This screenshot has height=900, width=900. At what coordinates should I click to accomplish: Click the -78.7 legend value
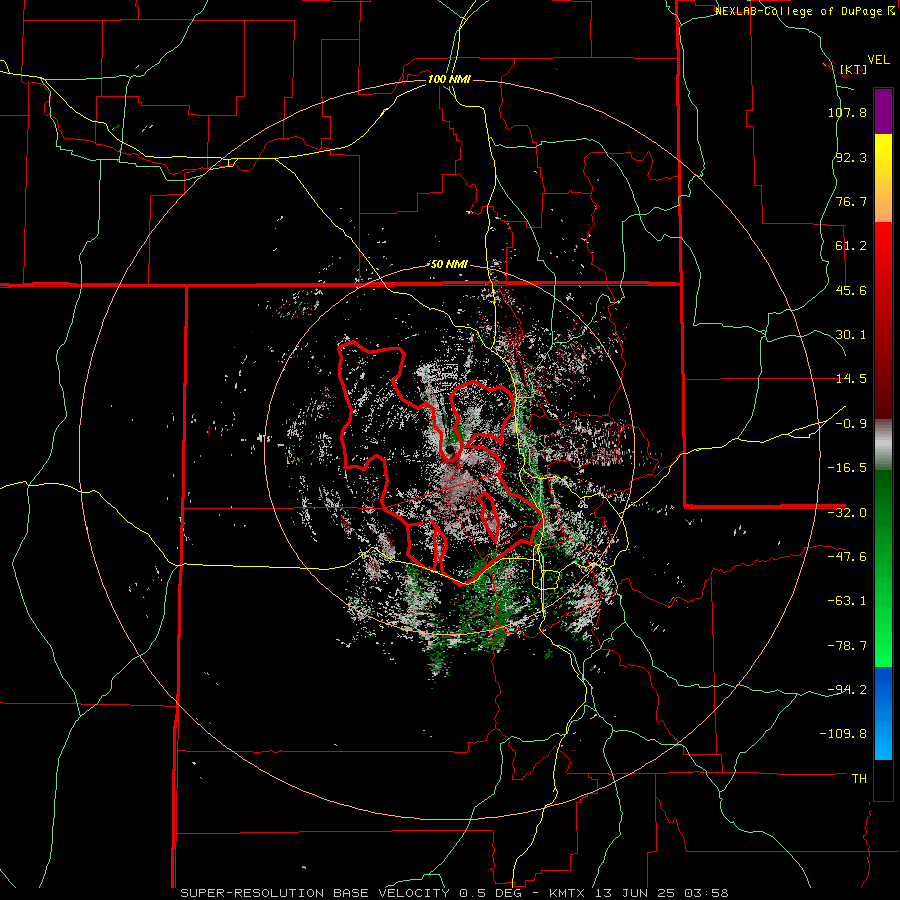pos(847,646)
